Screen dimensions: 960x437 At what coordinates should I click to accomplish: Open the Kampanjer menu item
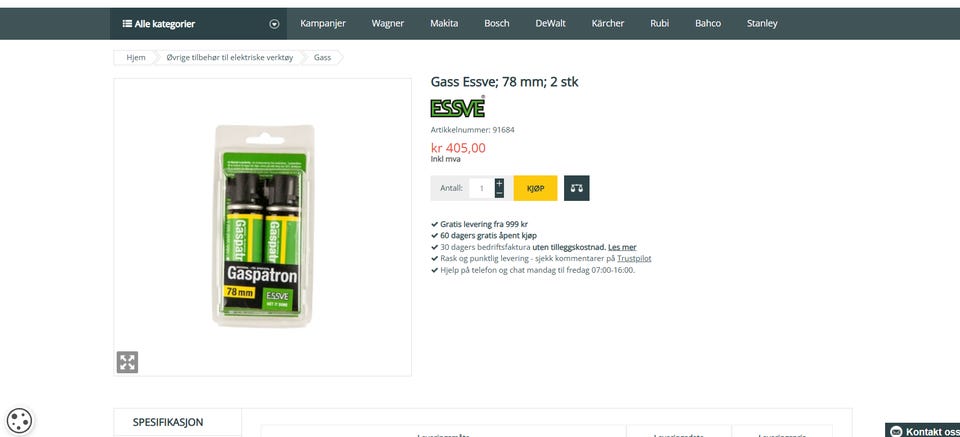[323, 23]
